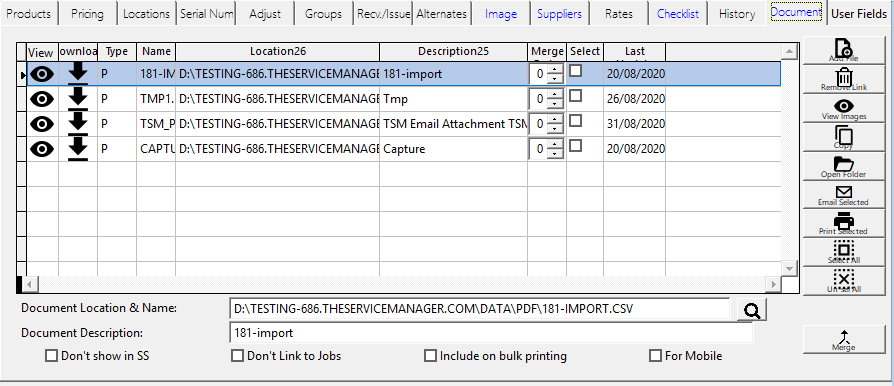Click Print Selected printer button

coord(843,223)
